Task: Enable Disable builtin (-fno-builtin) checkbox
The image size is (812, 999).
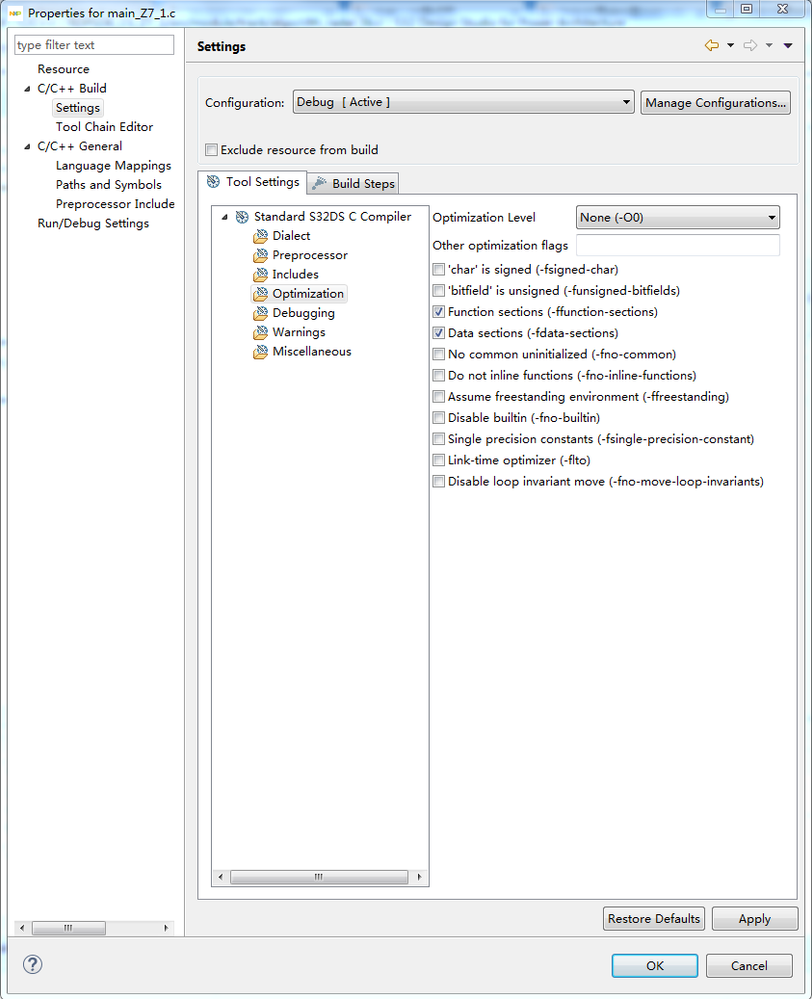Action: pos(439,418)
